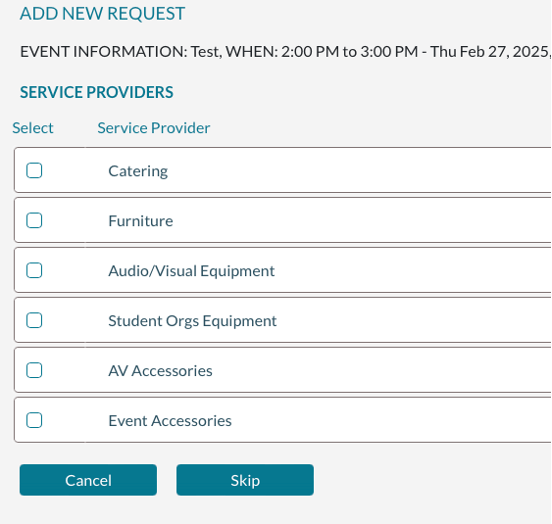
Task: Click the EVENT INFORMATION: Test label
Action: point(121,52)
